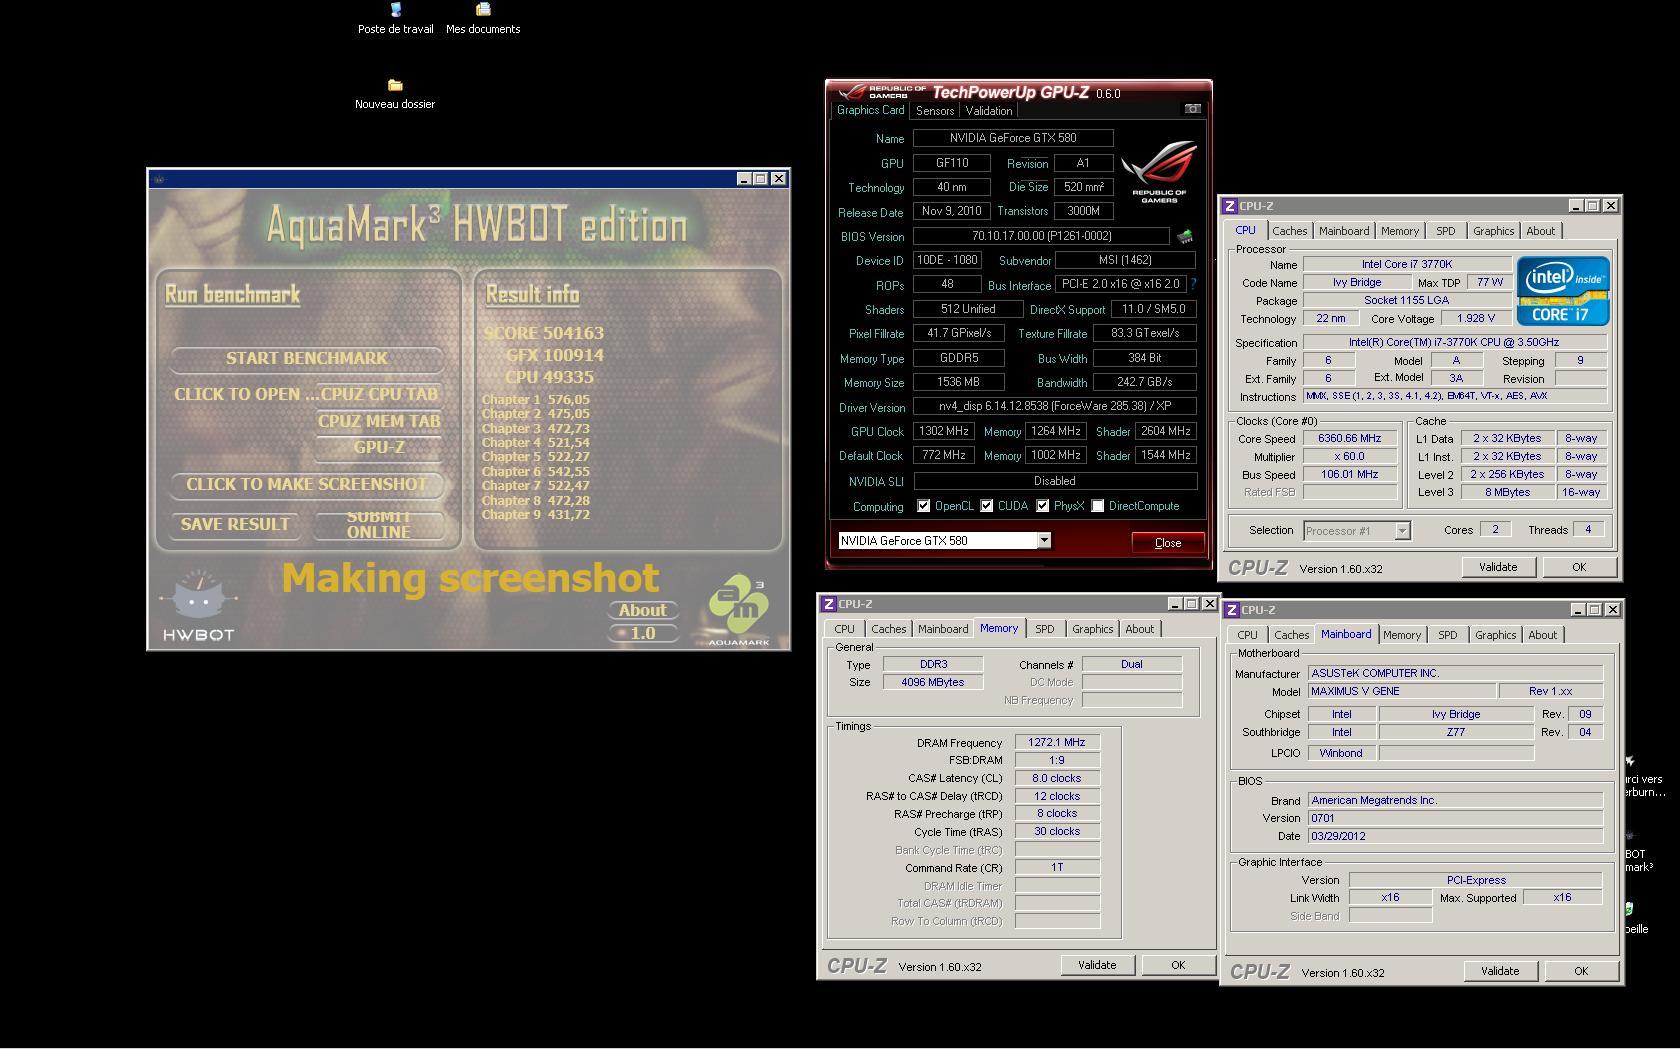Image resolution: width=1680 pixels, height=1050 pixels.
Task: Click the Chapter 1 576,05 result line
Action: coord(536,399)
